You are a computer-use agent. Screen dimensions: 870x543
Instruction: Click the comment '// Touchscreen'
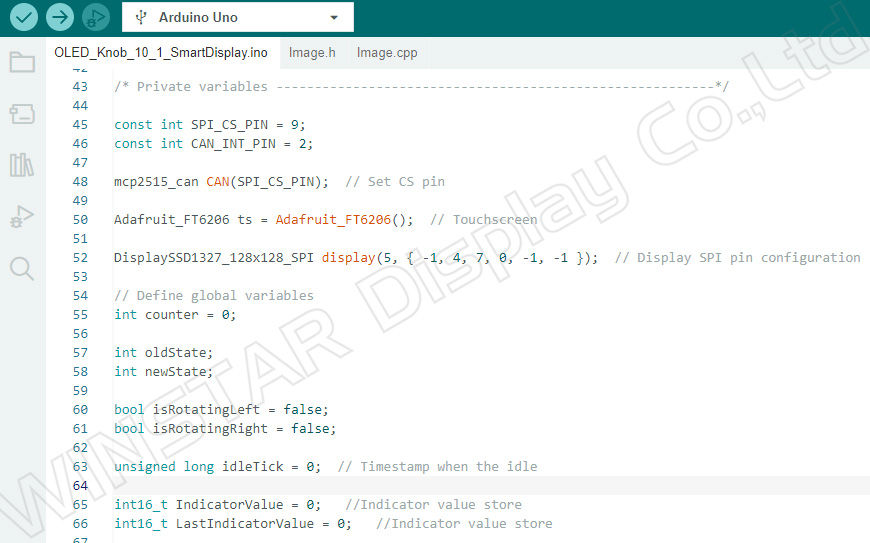tap(484, 220)
